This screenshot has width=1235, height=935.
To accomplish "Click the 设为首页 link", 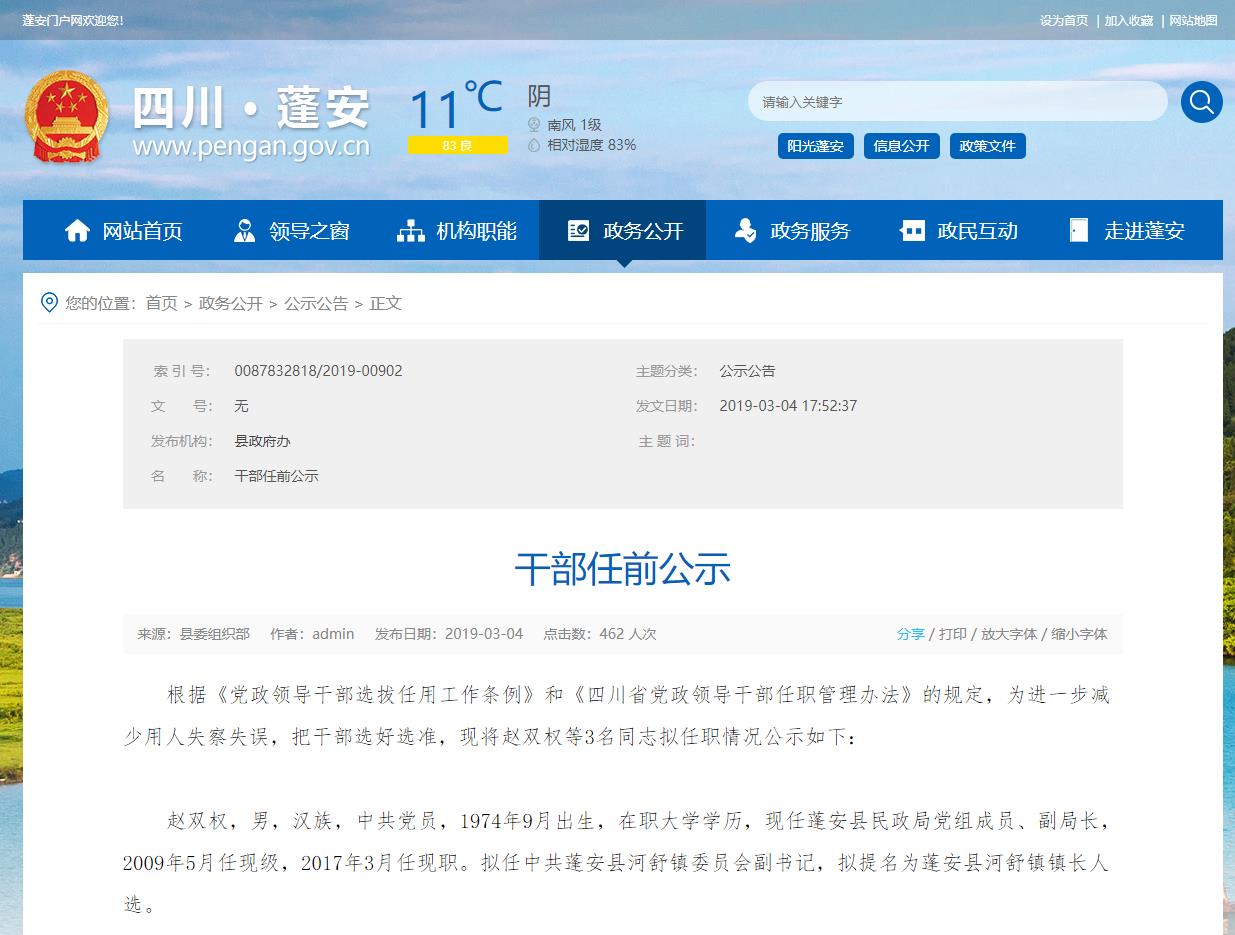I will pyautogui.click(x=1063, y=20).
